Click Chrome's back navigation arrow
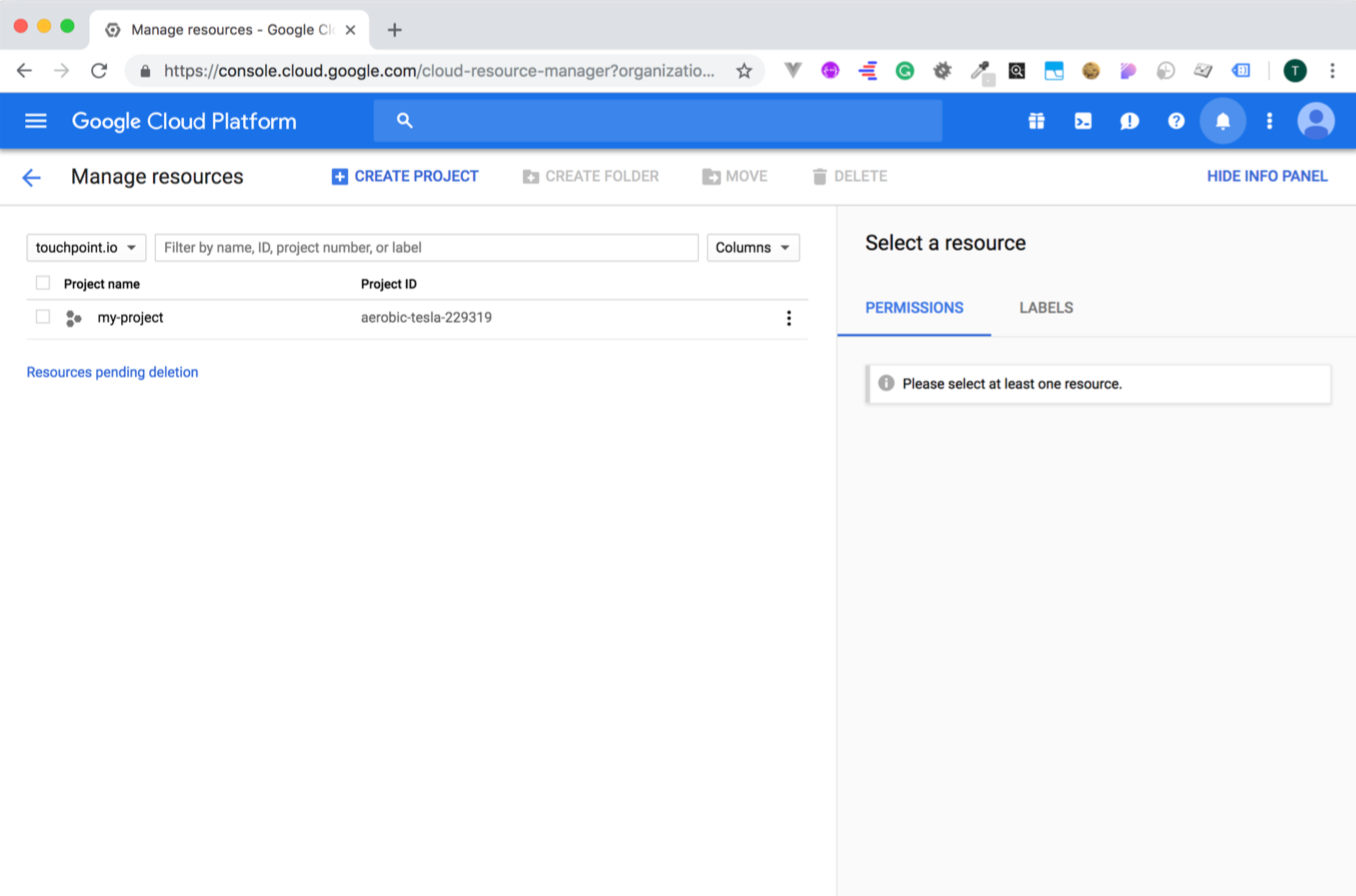 coord(25,71)
